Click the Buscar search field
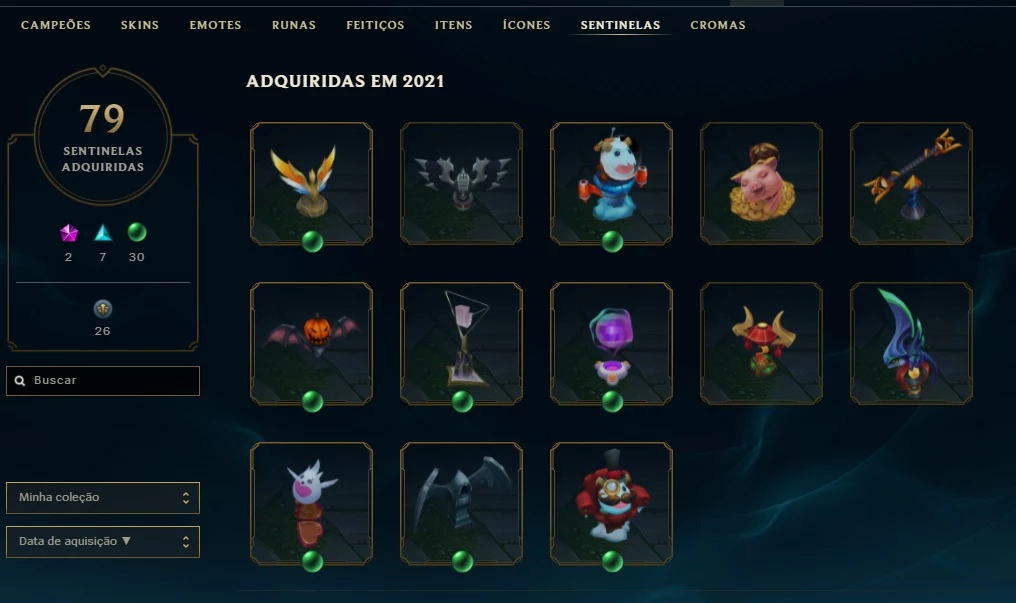 pos(103,381)
